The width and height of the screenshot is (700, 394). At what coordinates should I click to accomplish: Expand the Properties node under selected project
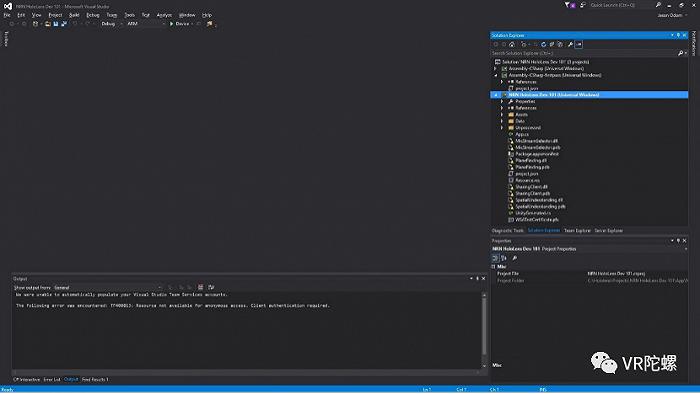(502, 102)
